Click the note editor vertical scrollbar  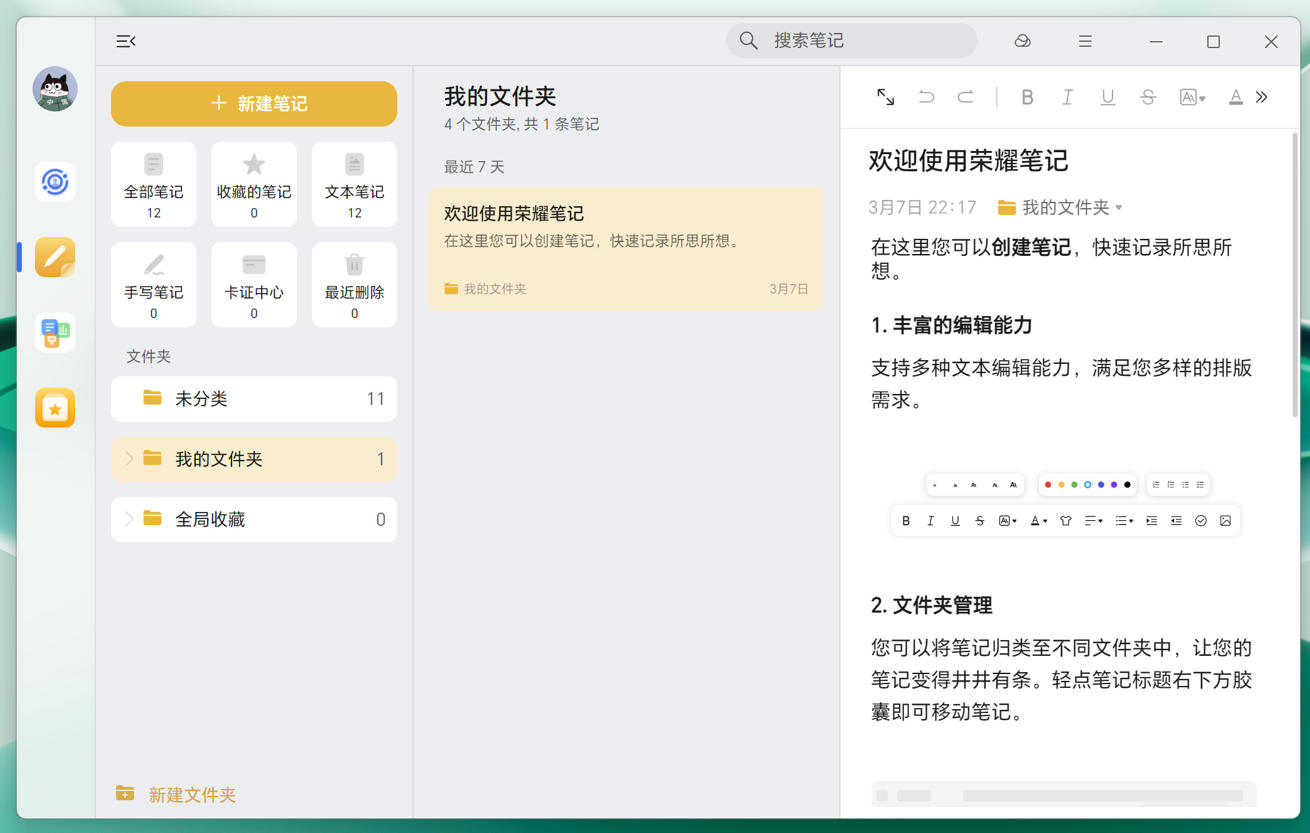coord(1296,275)
